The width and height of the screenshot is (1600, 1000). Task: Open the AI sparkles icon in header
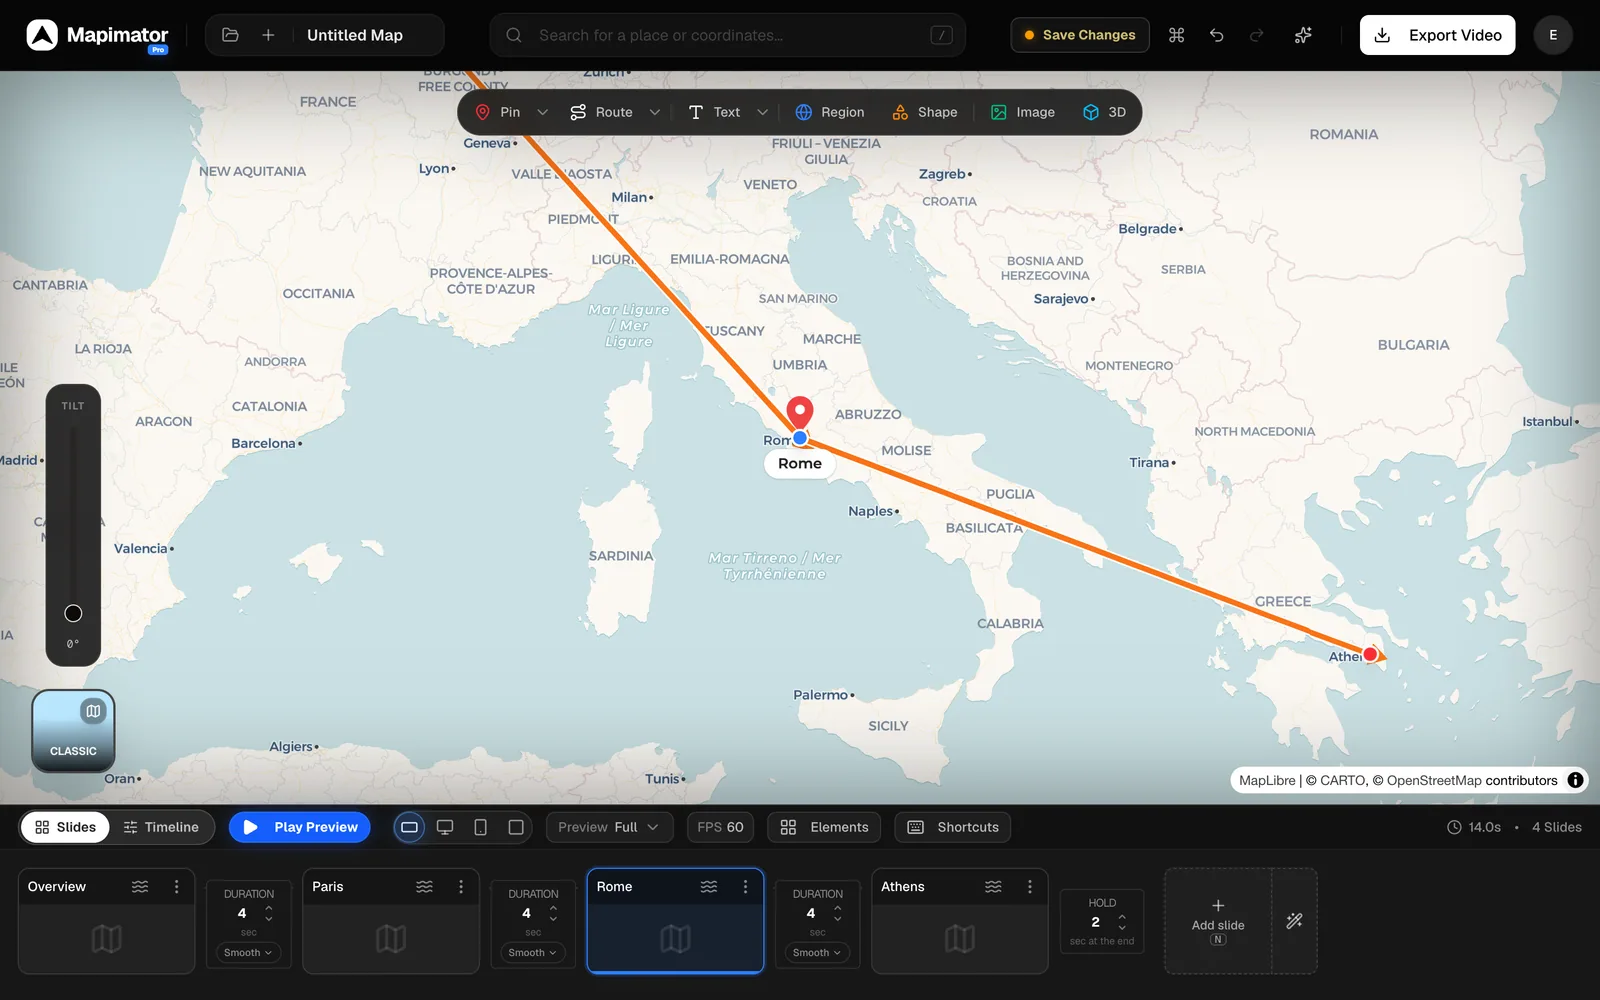point(1303,35)
